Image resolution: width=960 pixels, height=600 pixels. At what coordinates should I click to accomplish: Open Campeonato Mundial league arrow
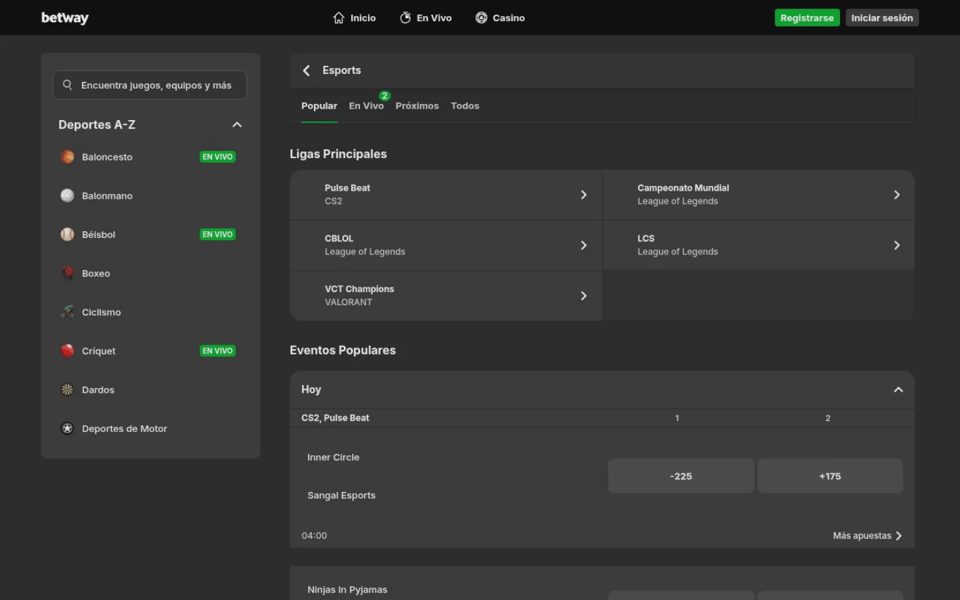tap(896, 195)
